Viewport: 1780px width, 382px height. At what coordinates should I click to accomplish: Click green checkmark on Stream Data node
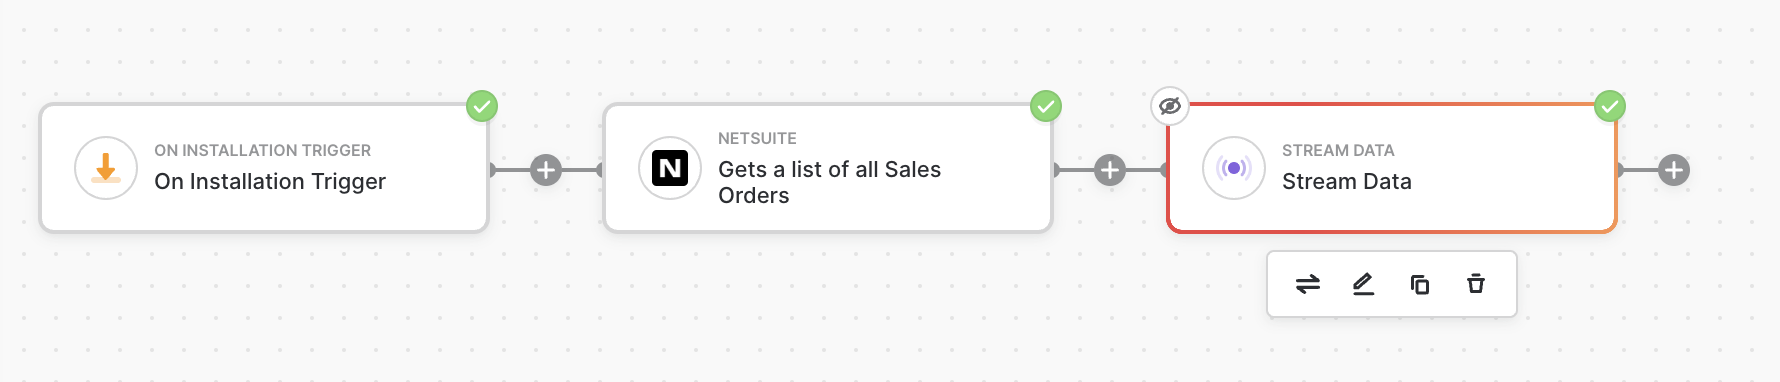point(1610,106)
